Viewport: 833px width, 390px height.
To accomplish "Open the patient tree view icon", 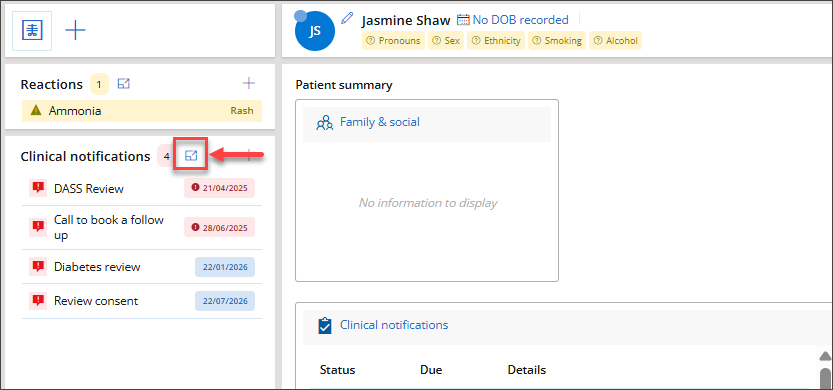I will click(x=32, y=31).
